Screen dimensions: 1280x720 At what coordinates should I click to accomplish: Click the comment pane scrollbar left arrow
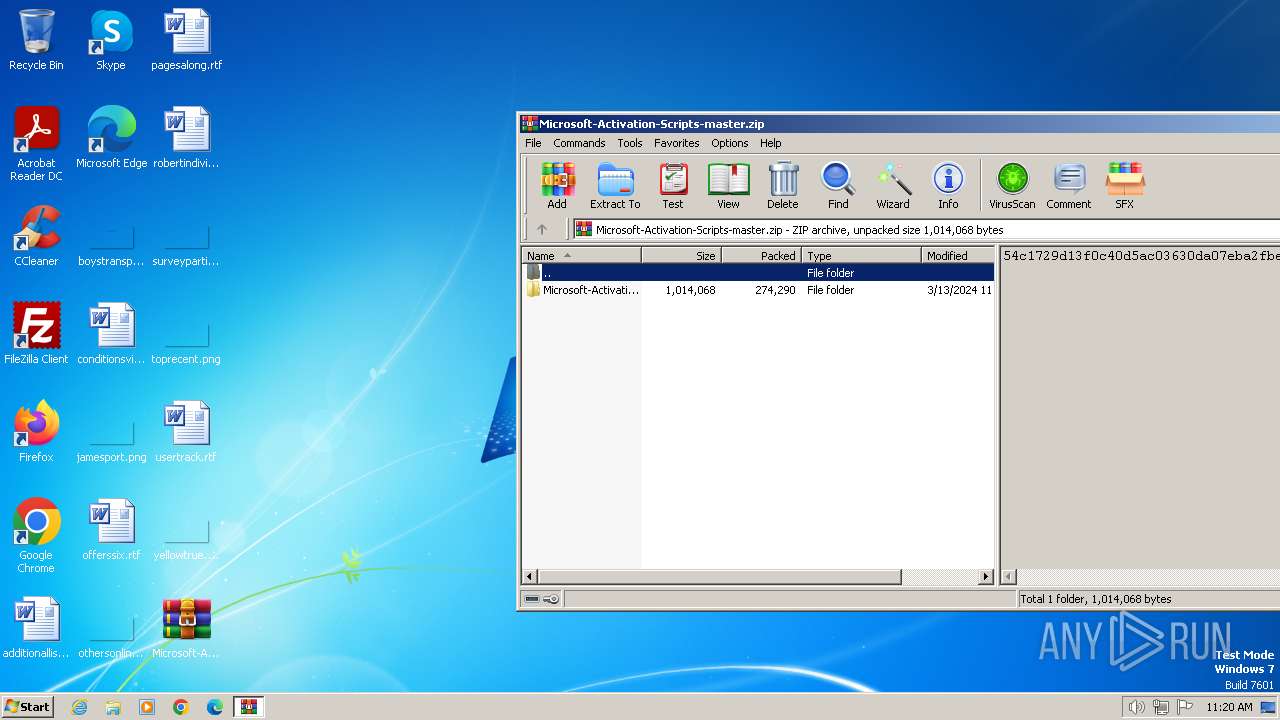(1009, 577)
